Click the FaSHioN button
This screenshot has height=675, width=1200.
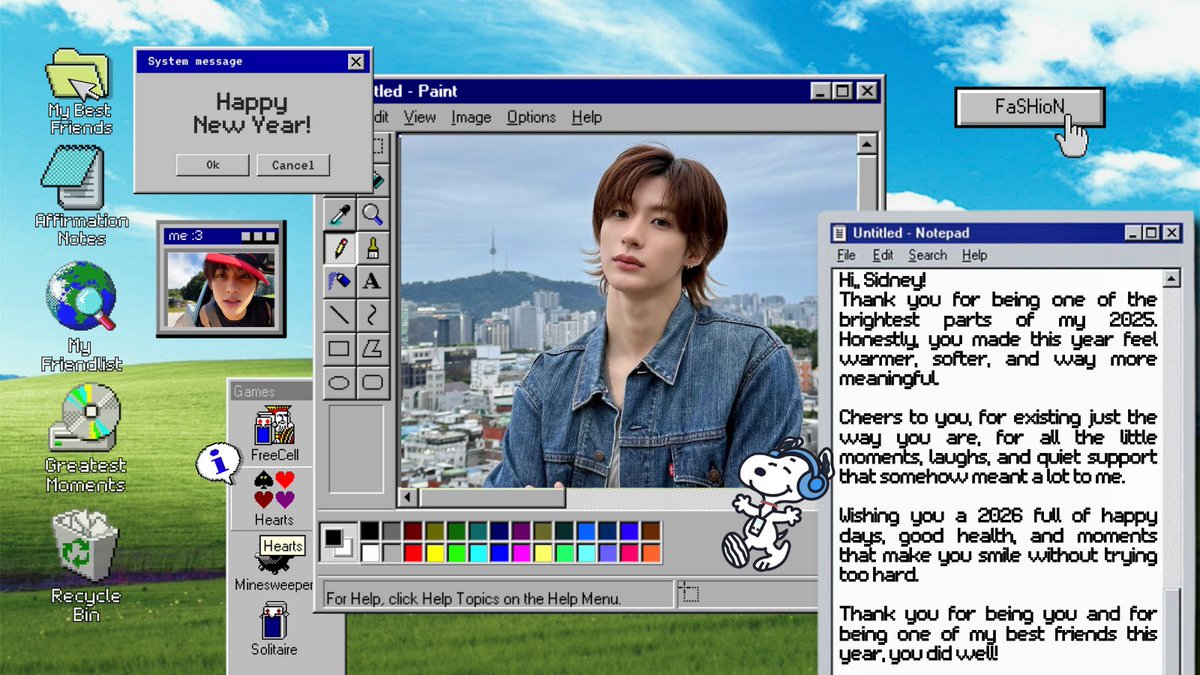click(x=1030, y=107)
